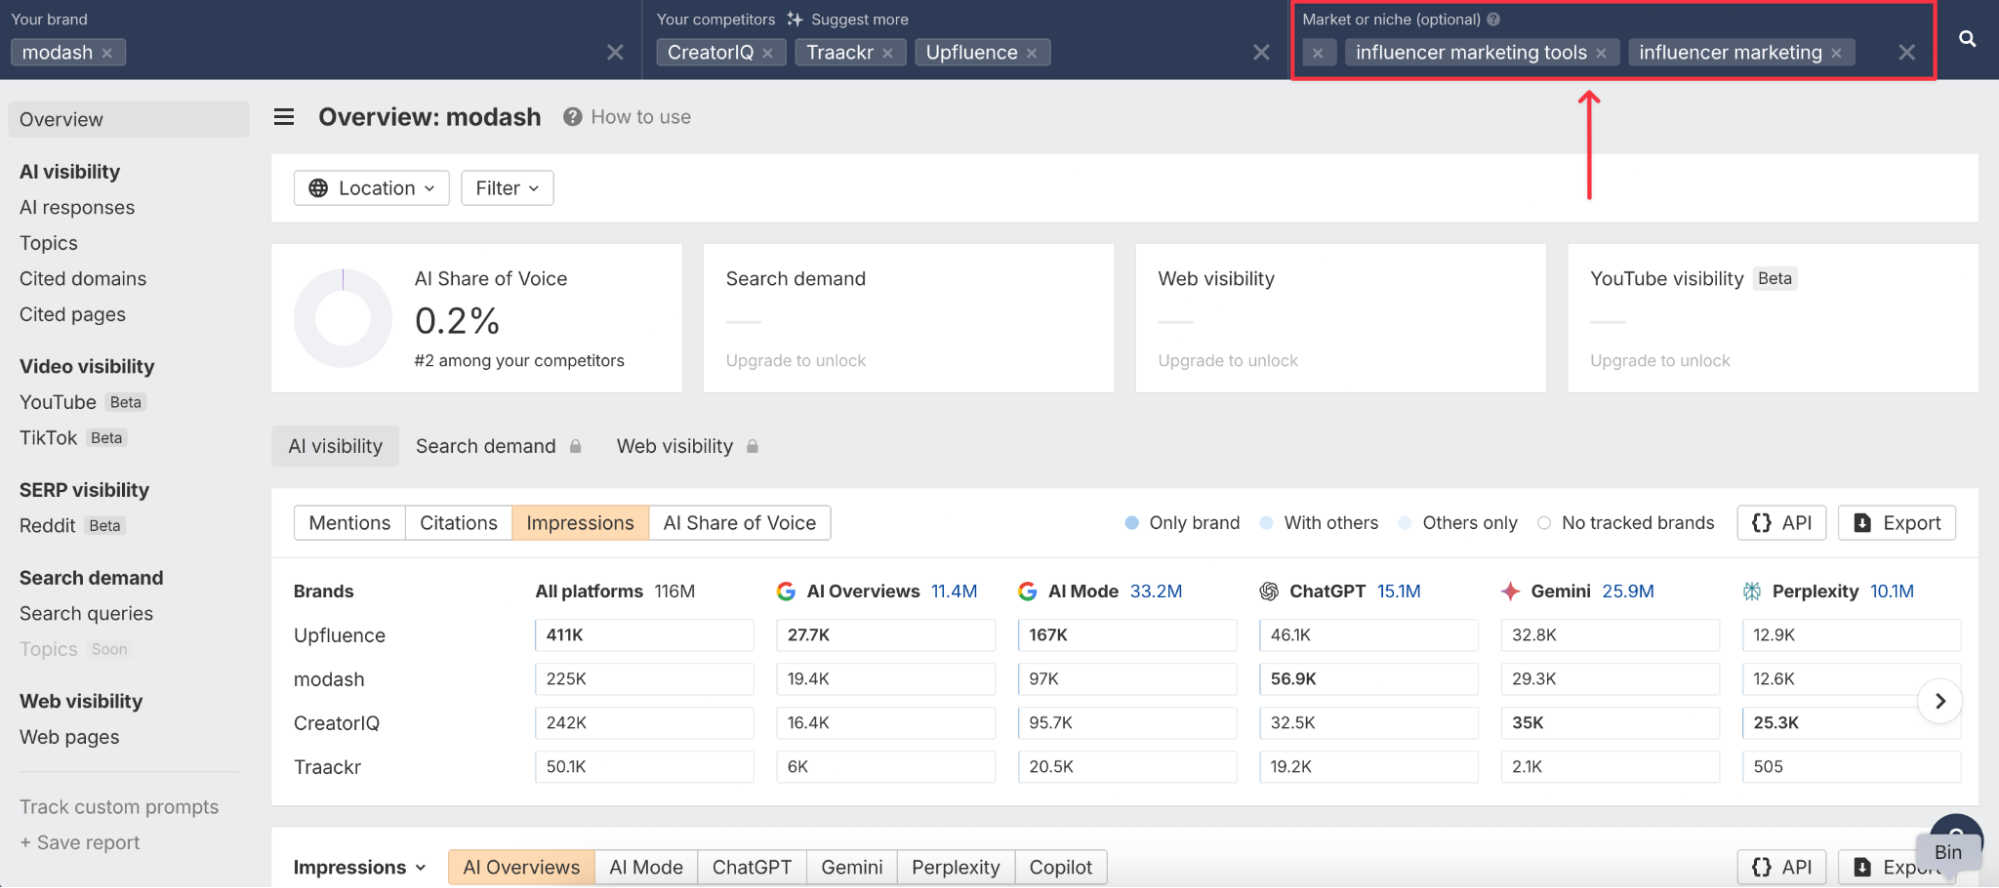Select the lower ChatGPT tab

(x=752, y=867)
